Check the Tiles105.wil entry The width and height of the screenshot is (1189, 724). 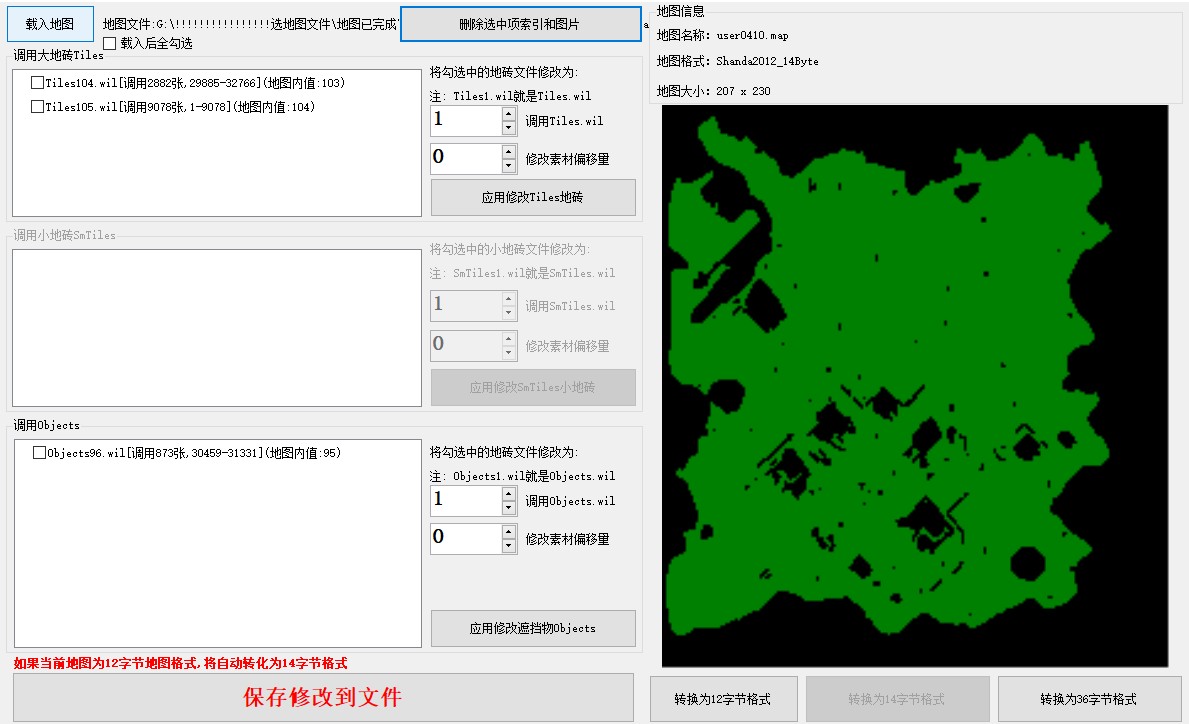coord(37,107)
